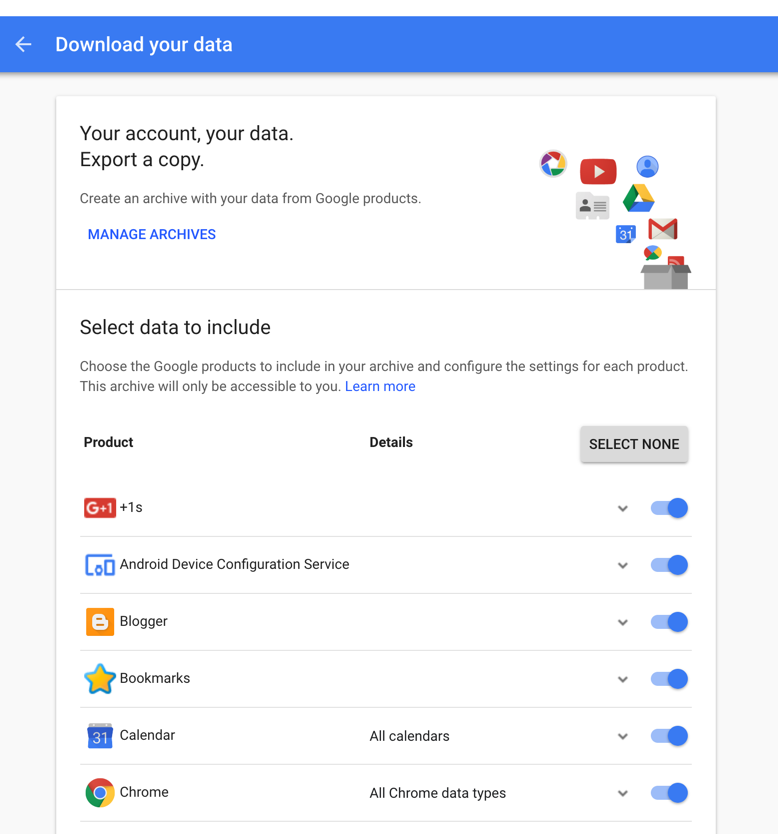
Task: Click the All calendars details text
Action: pos(409,736)
